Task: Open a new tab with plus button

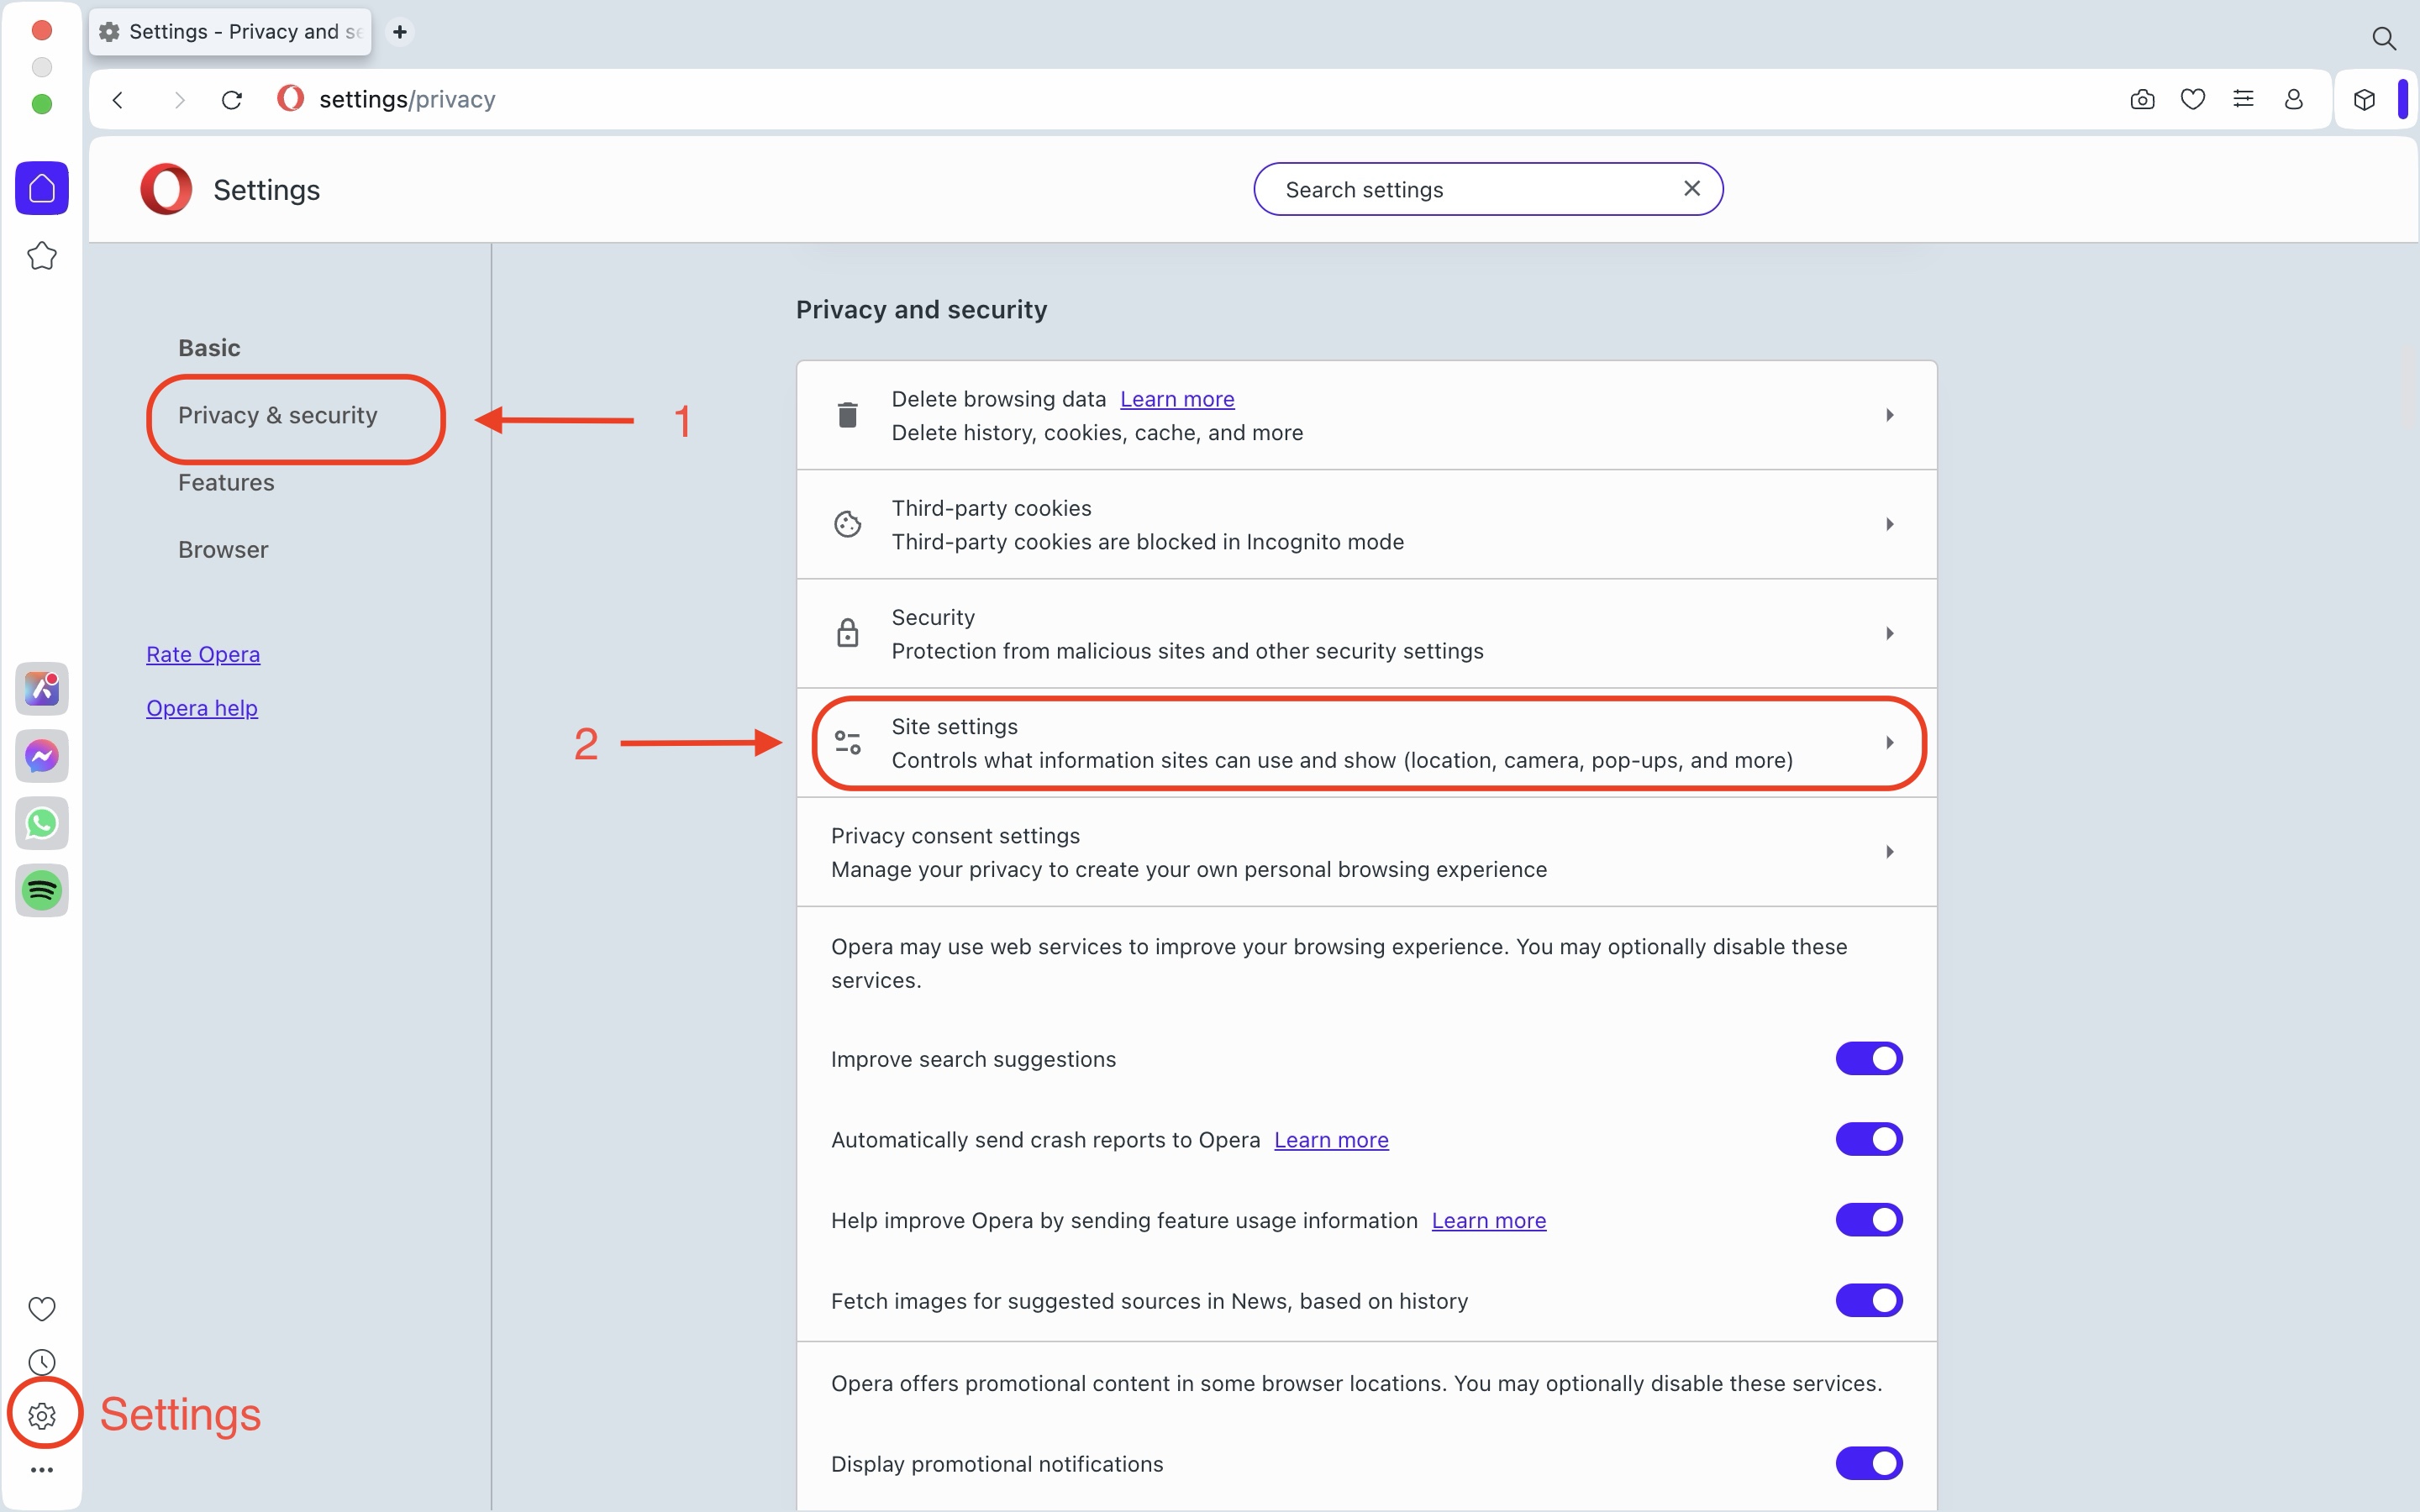Action: 400,32
